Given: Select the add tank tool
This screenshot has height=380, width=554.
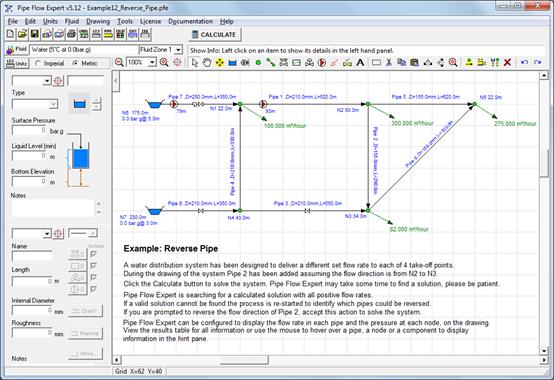Looking at the screenshot, I should click(x=232, y=63).
